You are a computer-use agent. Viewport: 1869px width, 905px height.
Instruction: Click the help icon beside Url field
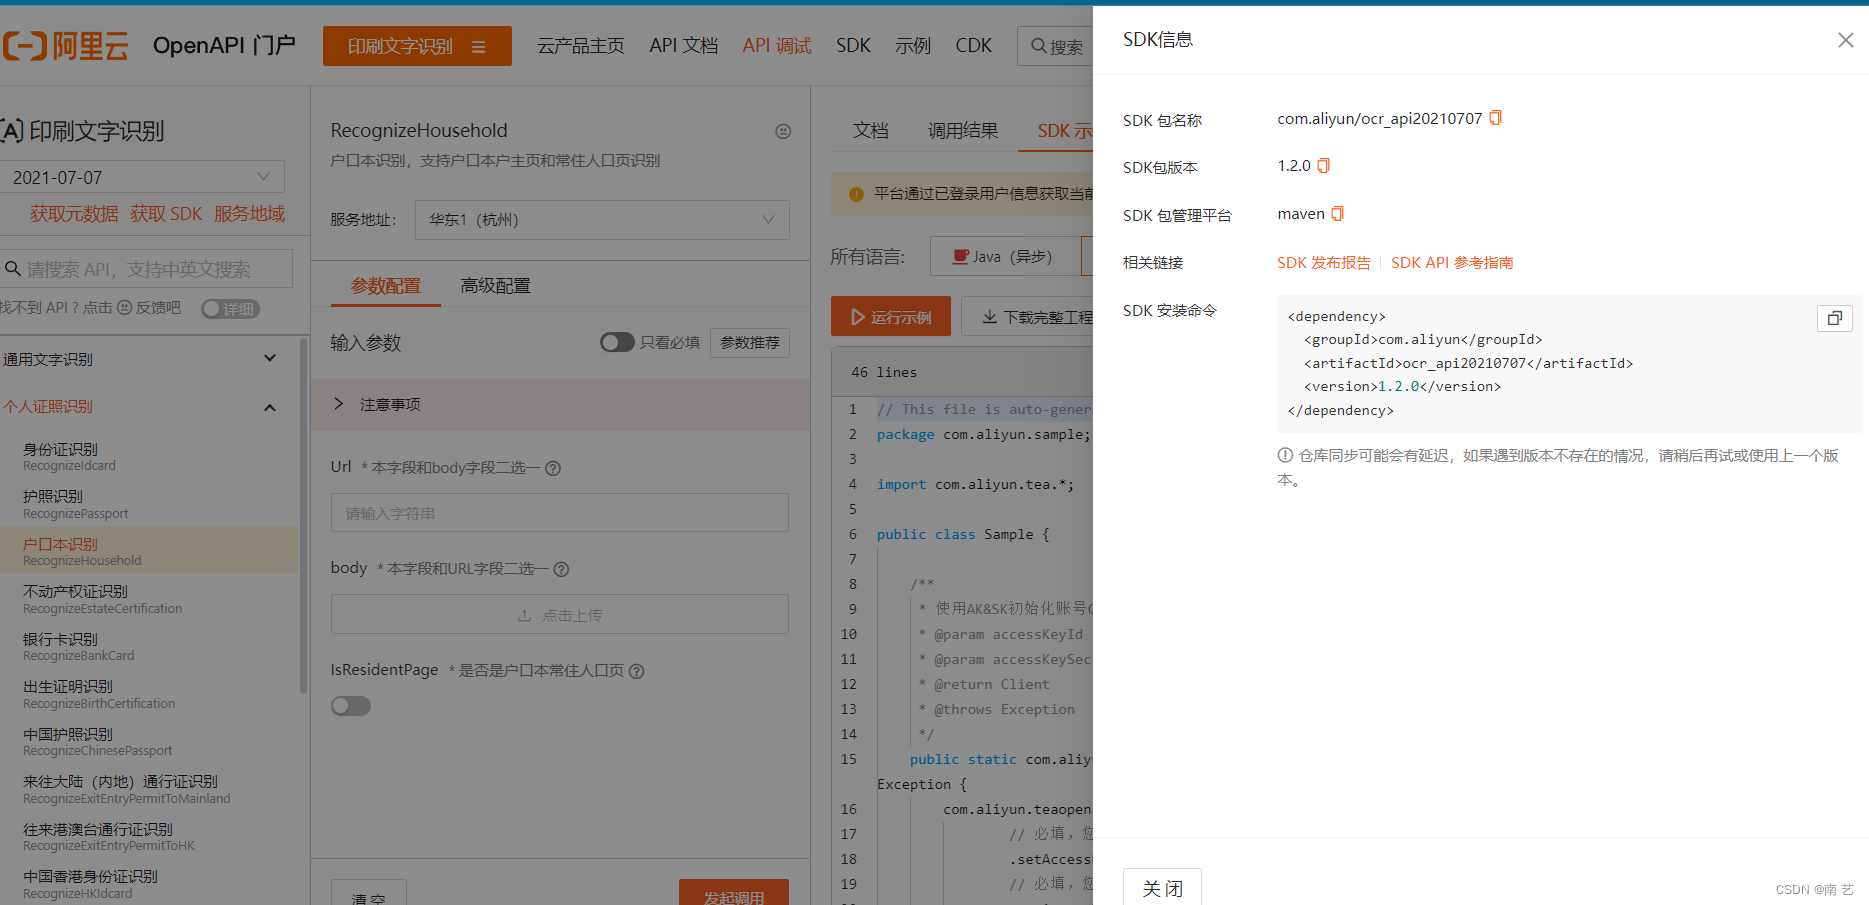[553, 468]
